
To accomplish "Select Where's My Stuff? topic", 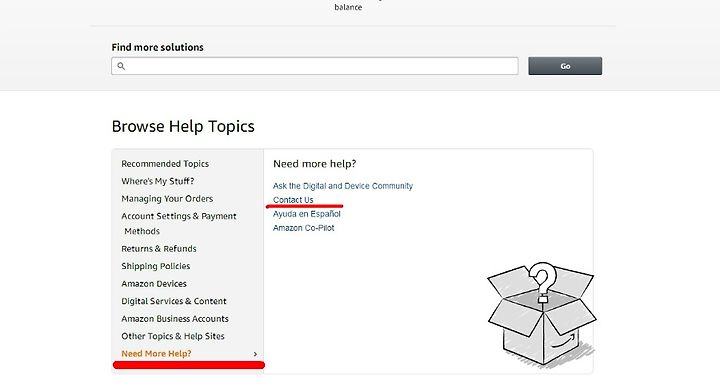I will coord(158,181).
